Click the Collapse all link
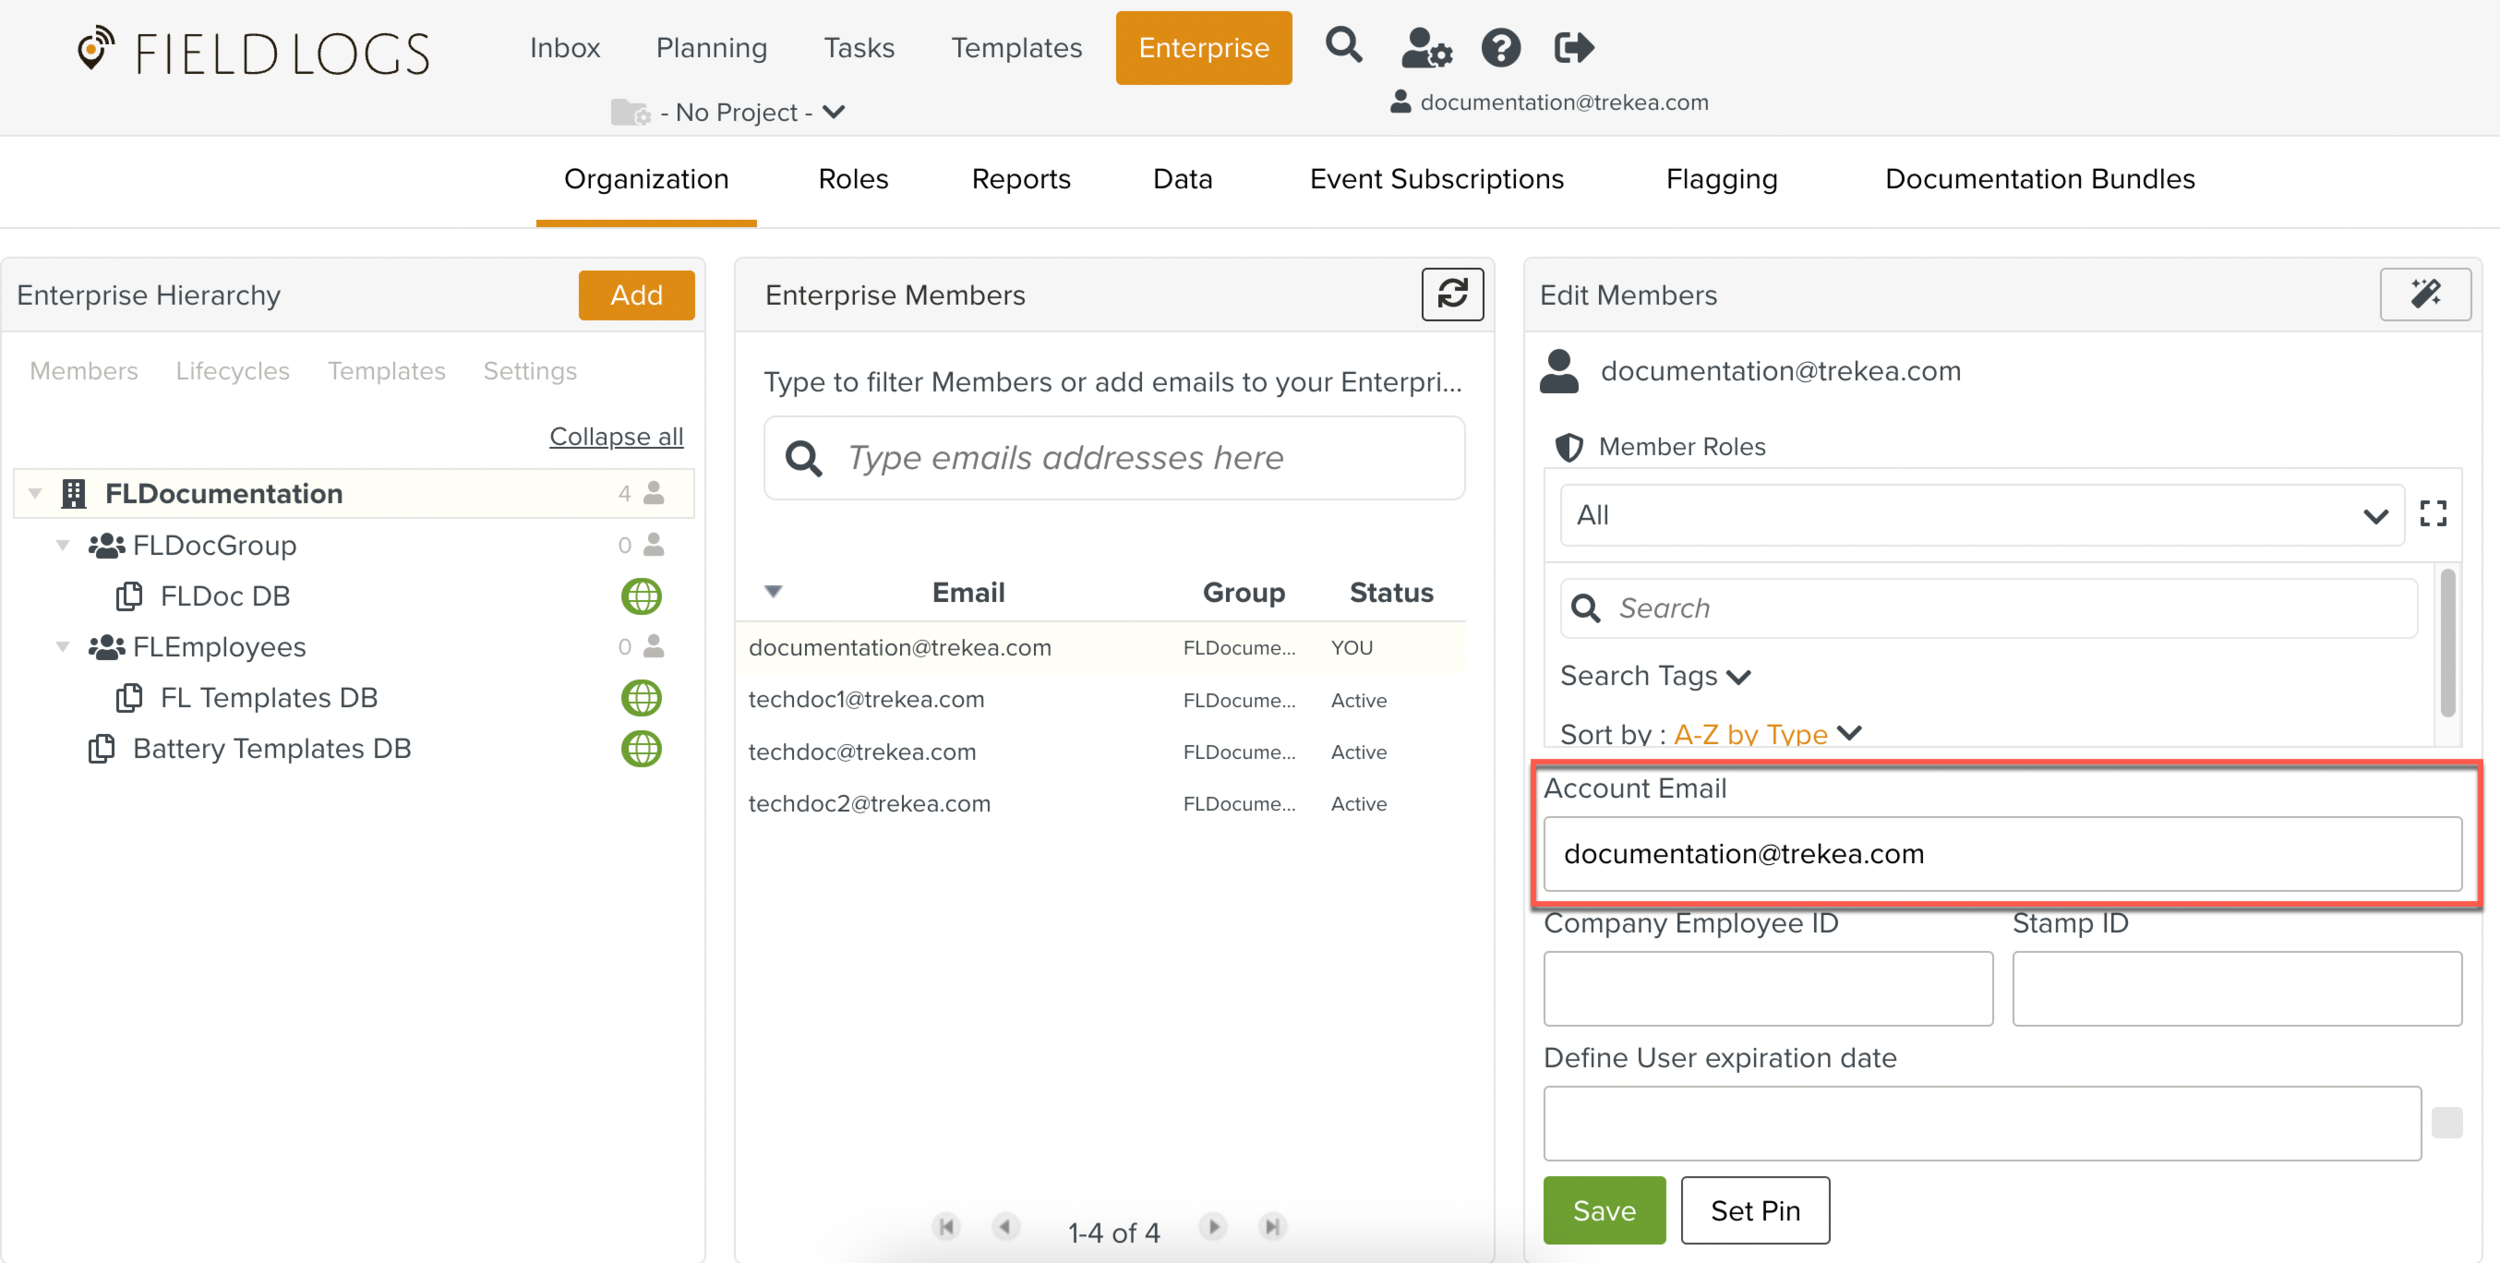 point(616,437)
